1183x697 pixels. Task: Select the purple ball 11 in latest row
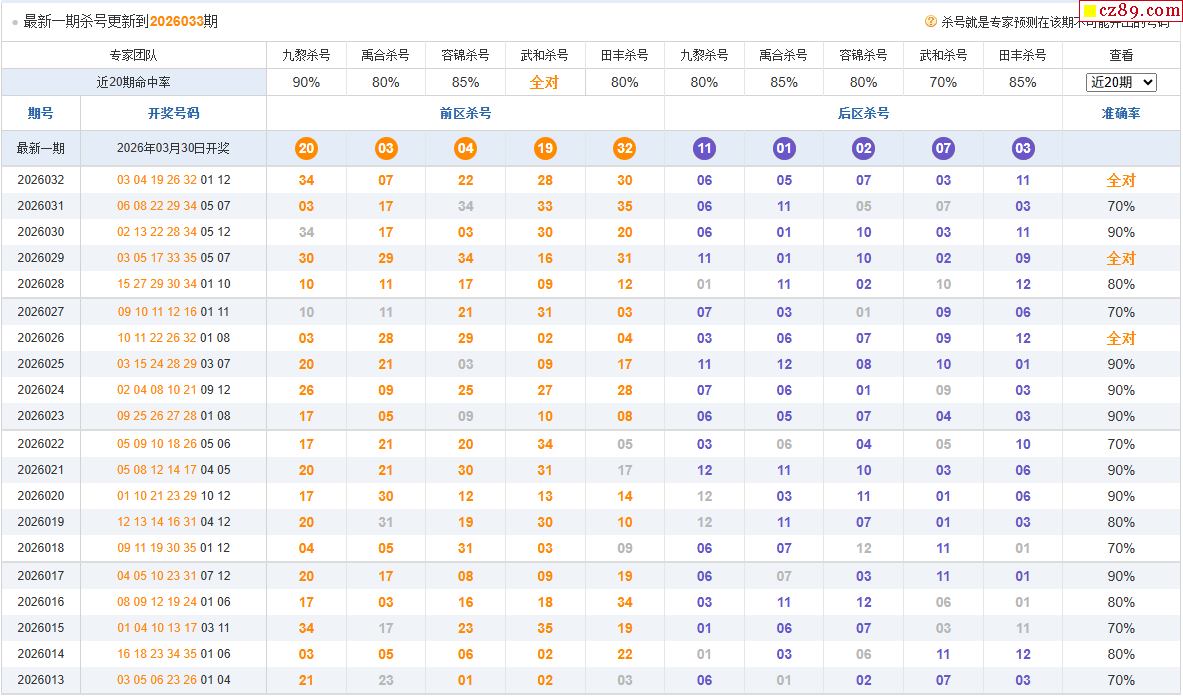point(704,149)
